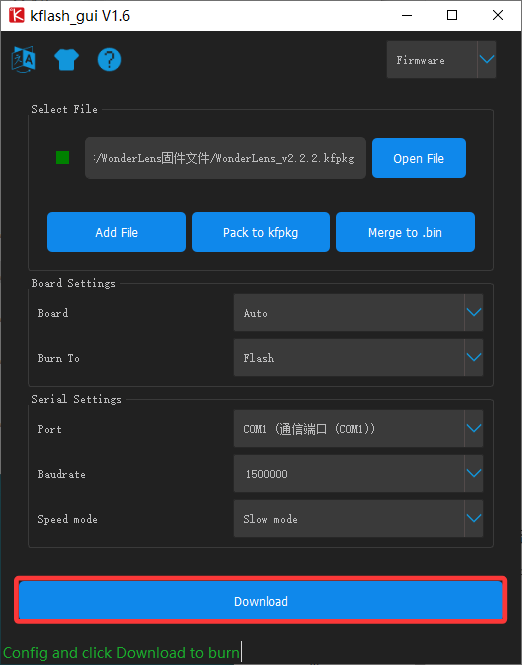The width and height of the screenshot is (522, 665).
Task: Minimize the kflash_gui window
Action: pos(407,15)
